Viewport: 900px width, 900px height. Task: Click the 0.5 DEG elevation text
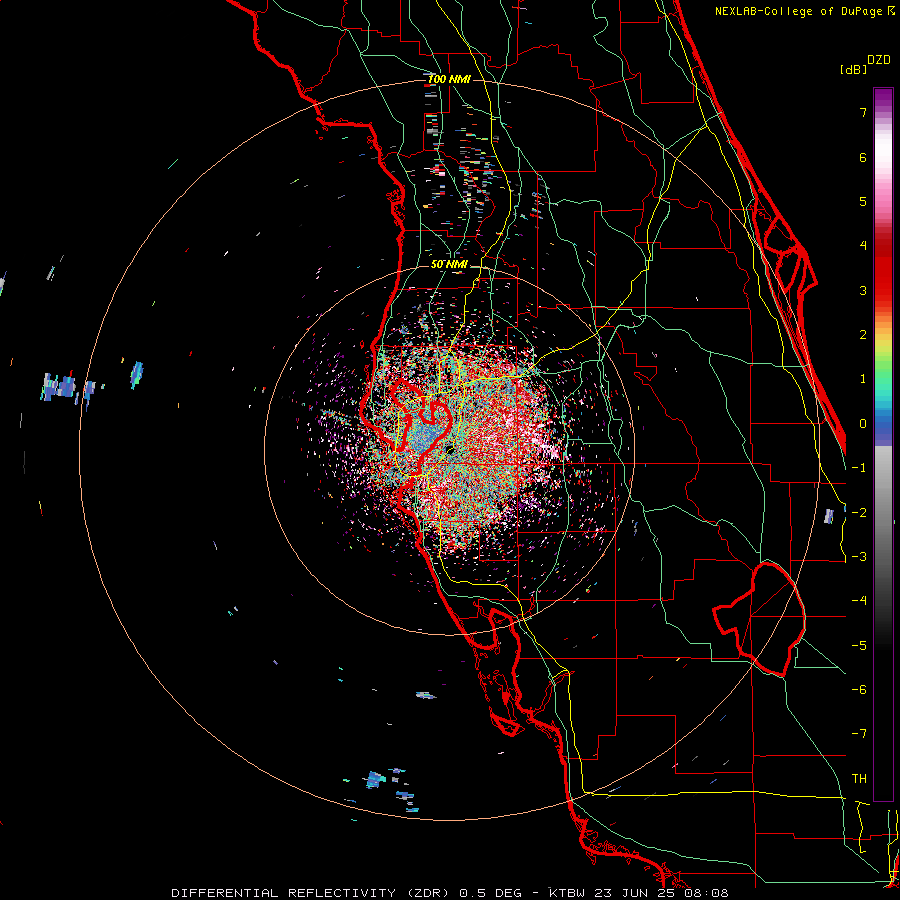(x=491, y=893)
